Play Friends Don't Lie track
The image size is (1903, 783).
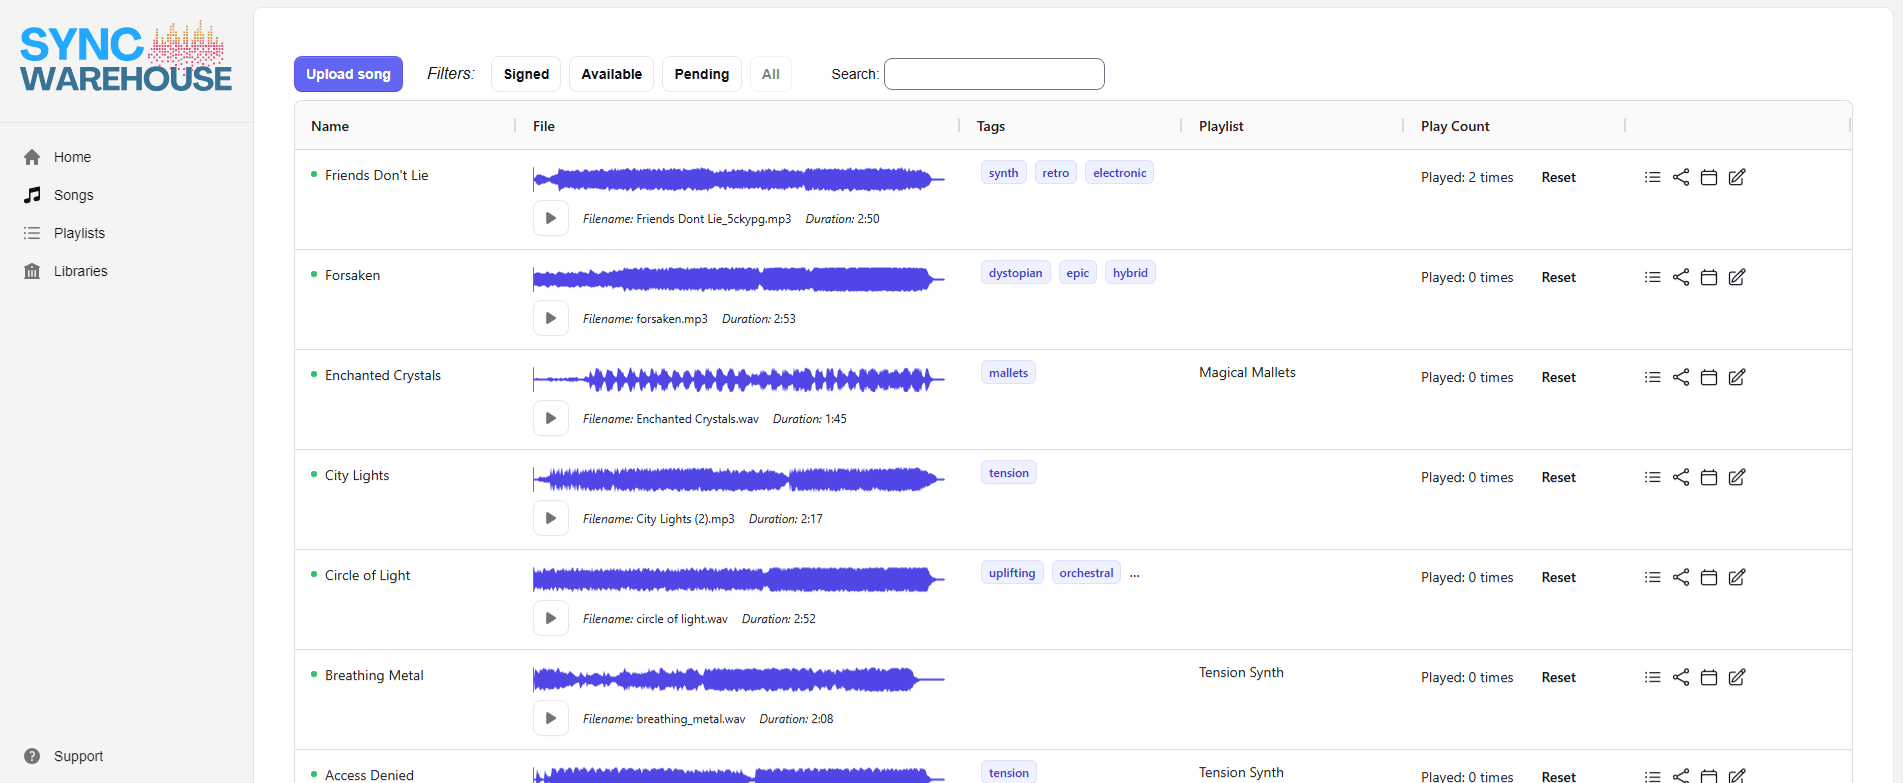(x=551, y=218)
